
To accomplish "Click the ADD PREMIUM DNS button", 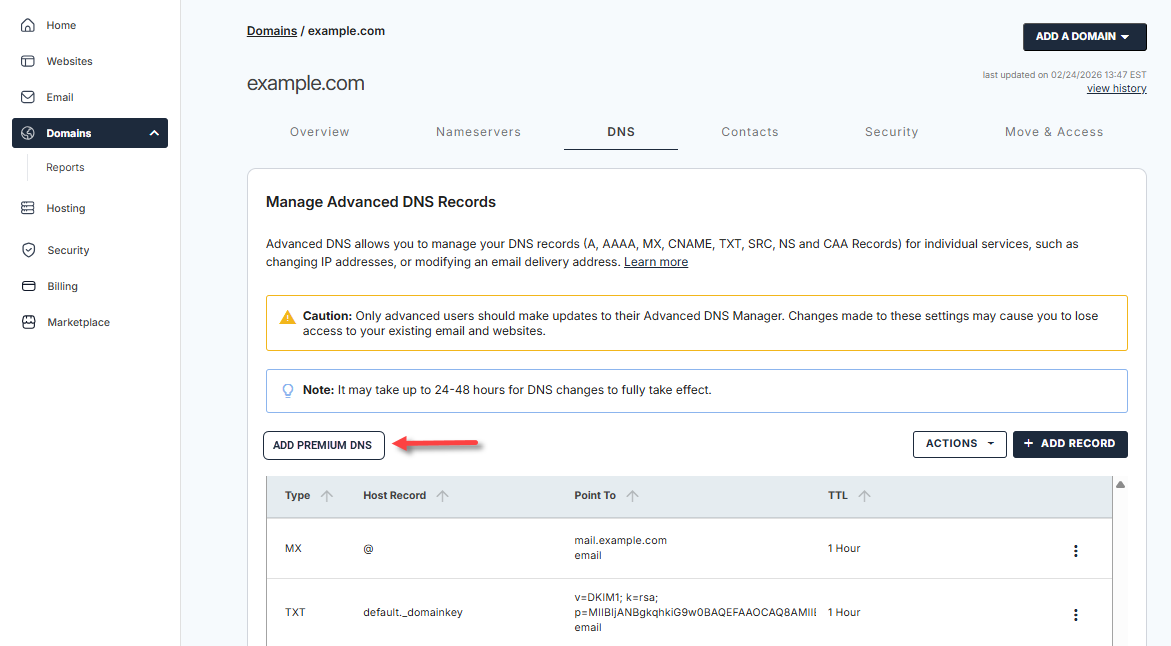I will tap(323, 445).
